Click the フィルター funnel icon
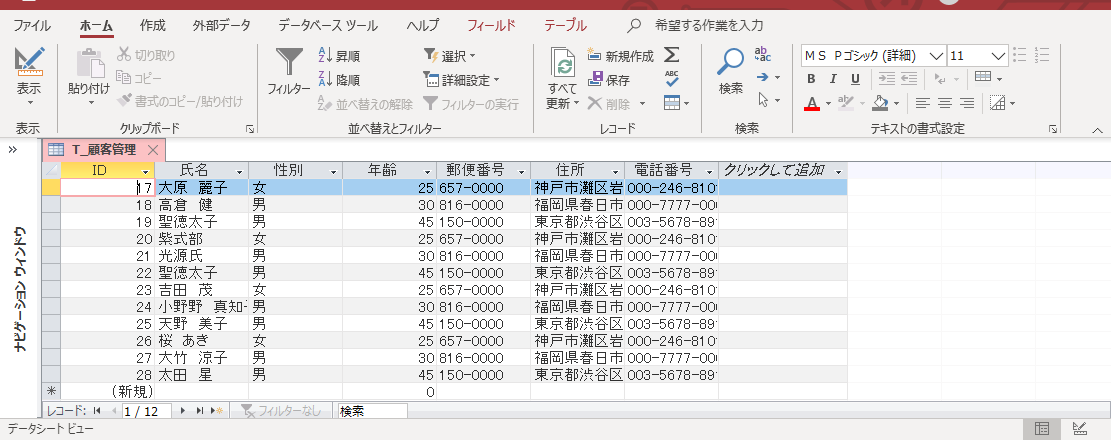The width and height of the screenshot is (1111, 440). 289,63
